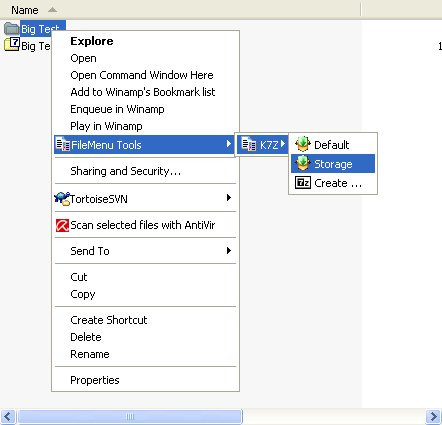The height and width of the screenshot is (425, 442).
Task: Click the Default entry's green download icon
Action: [303, 144]
